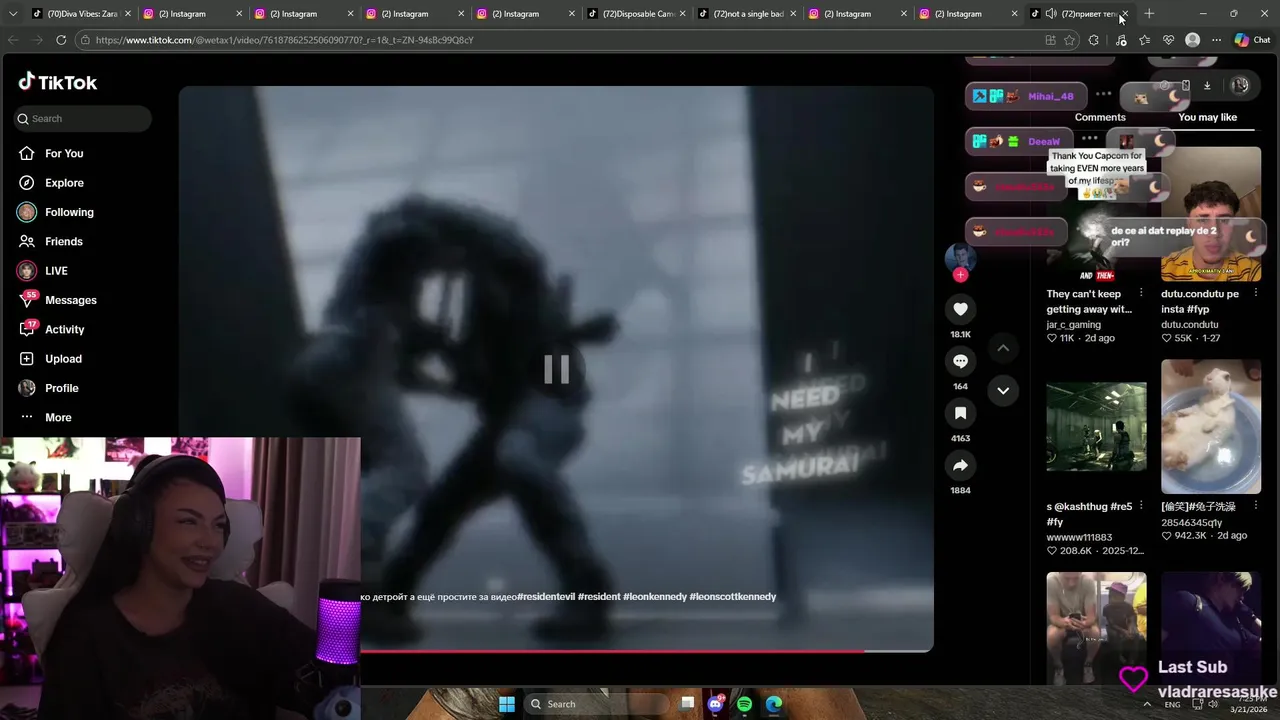Open the wwwww111883 RE5 video thumbnail

(x=1096, y=427)
